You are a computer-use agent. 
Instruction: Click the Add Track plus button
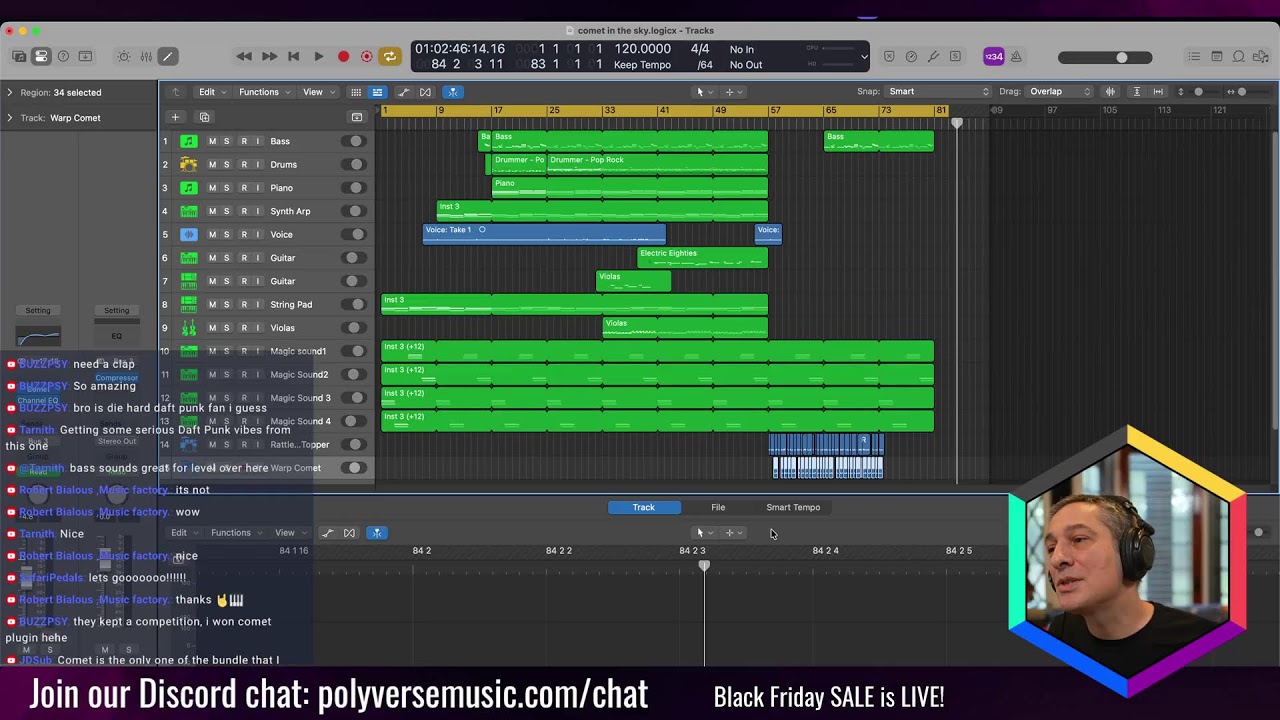pos(175,117)
